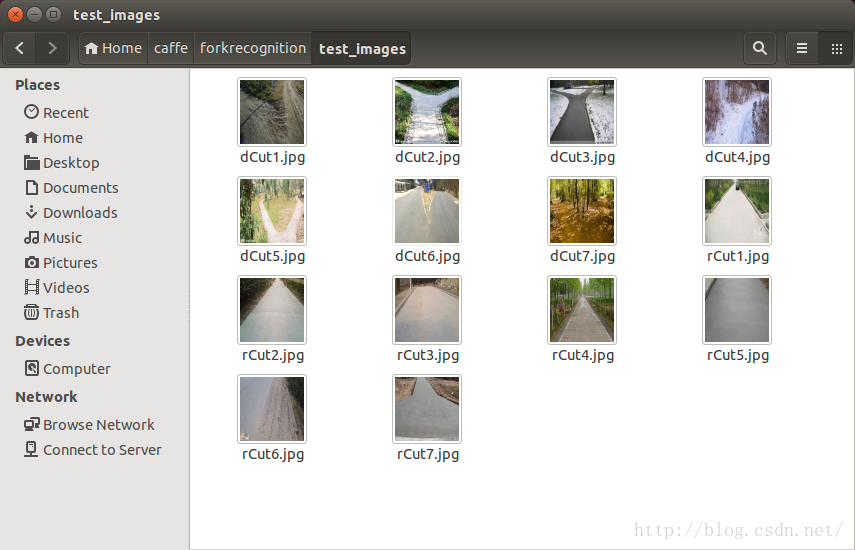Select the test_images path segment
This screenshot has height=550, width=855.
pyautogui.click(x=362, y=49)
